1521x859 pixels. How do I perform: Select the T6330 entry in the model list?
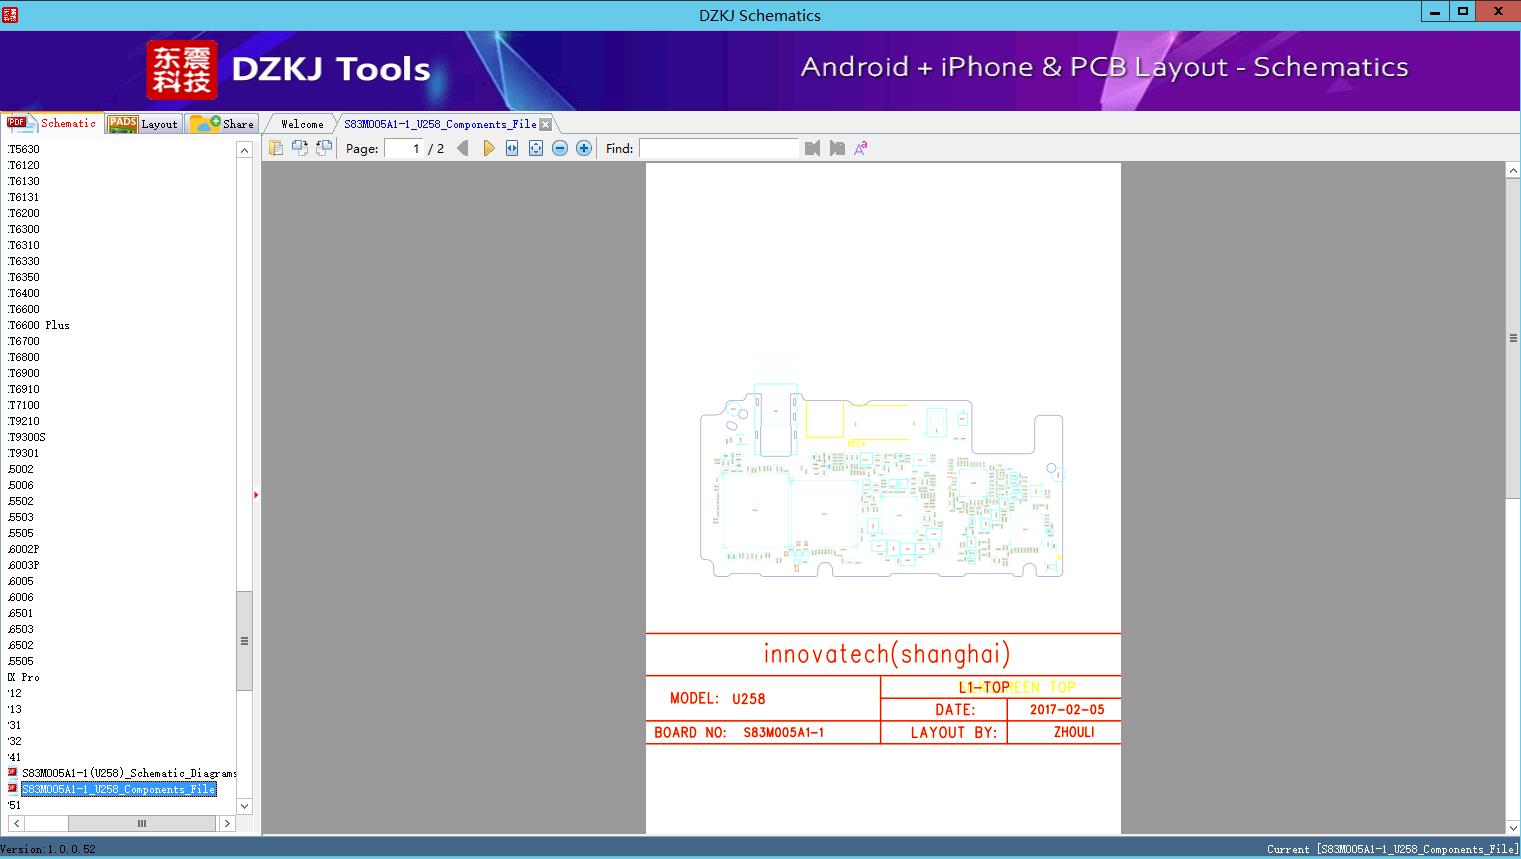(x=24, y=261)
